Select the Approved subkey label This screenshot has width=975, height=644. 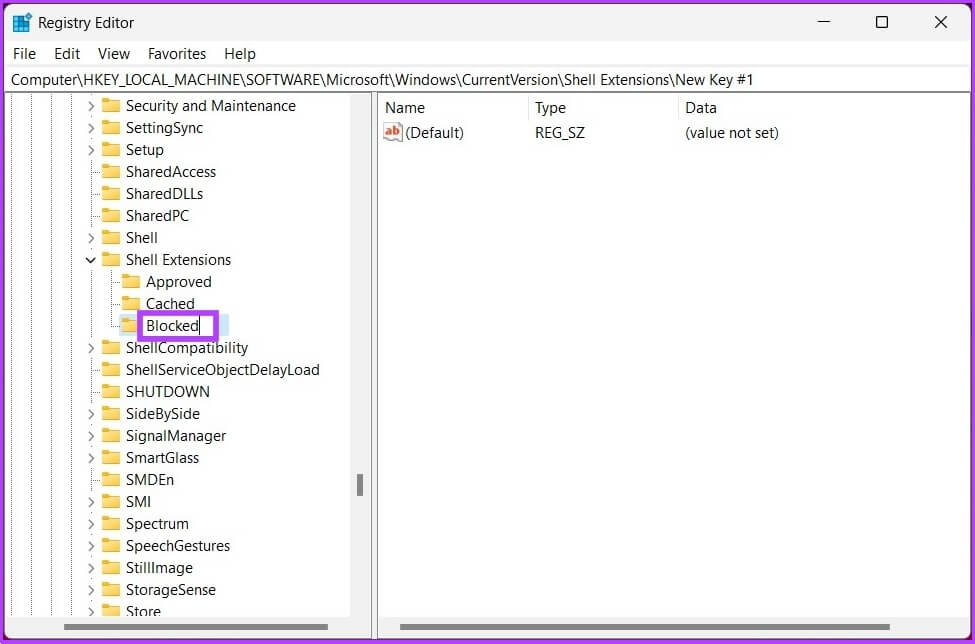178,282
